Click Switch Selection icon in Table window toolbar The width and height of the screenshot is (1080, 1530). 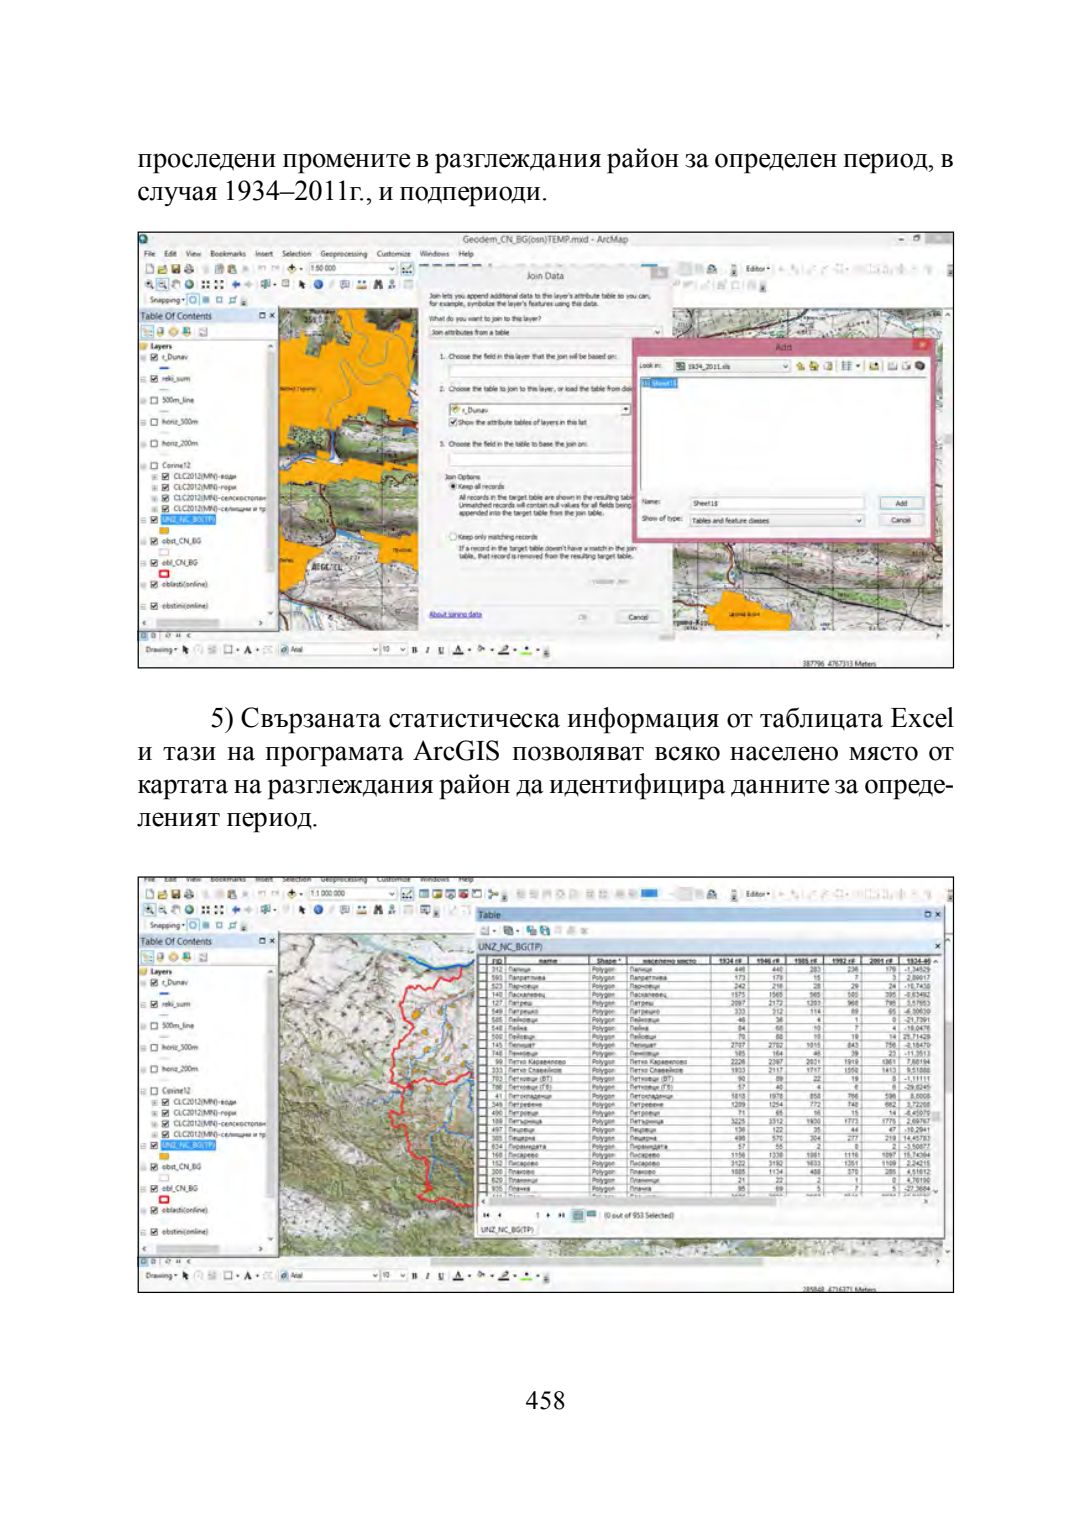544,930
